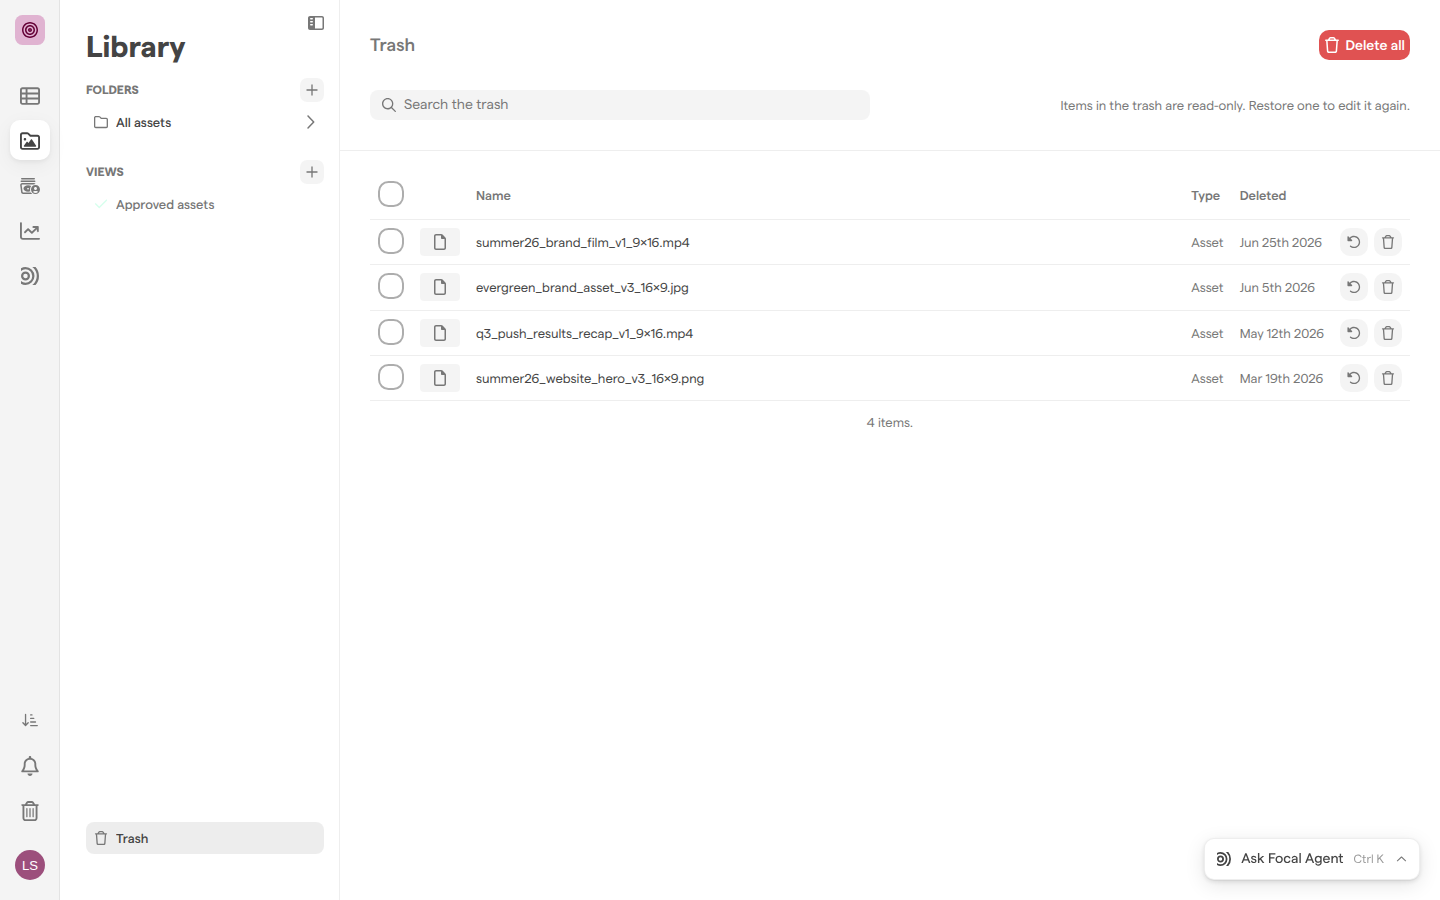Open notifications bell icon
This screenshot has width=1440, height=900.
coord(30,766)
